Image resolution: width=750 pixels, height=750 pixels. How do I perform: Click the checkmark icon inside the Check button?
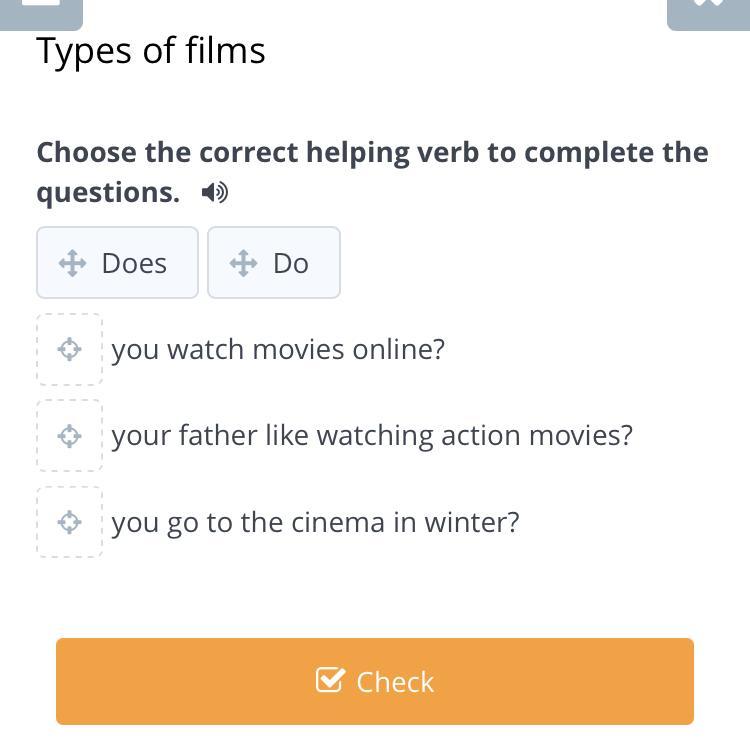coord(330,681)
